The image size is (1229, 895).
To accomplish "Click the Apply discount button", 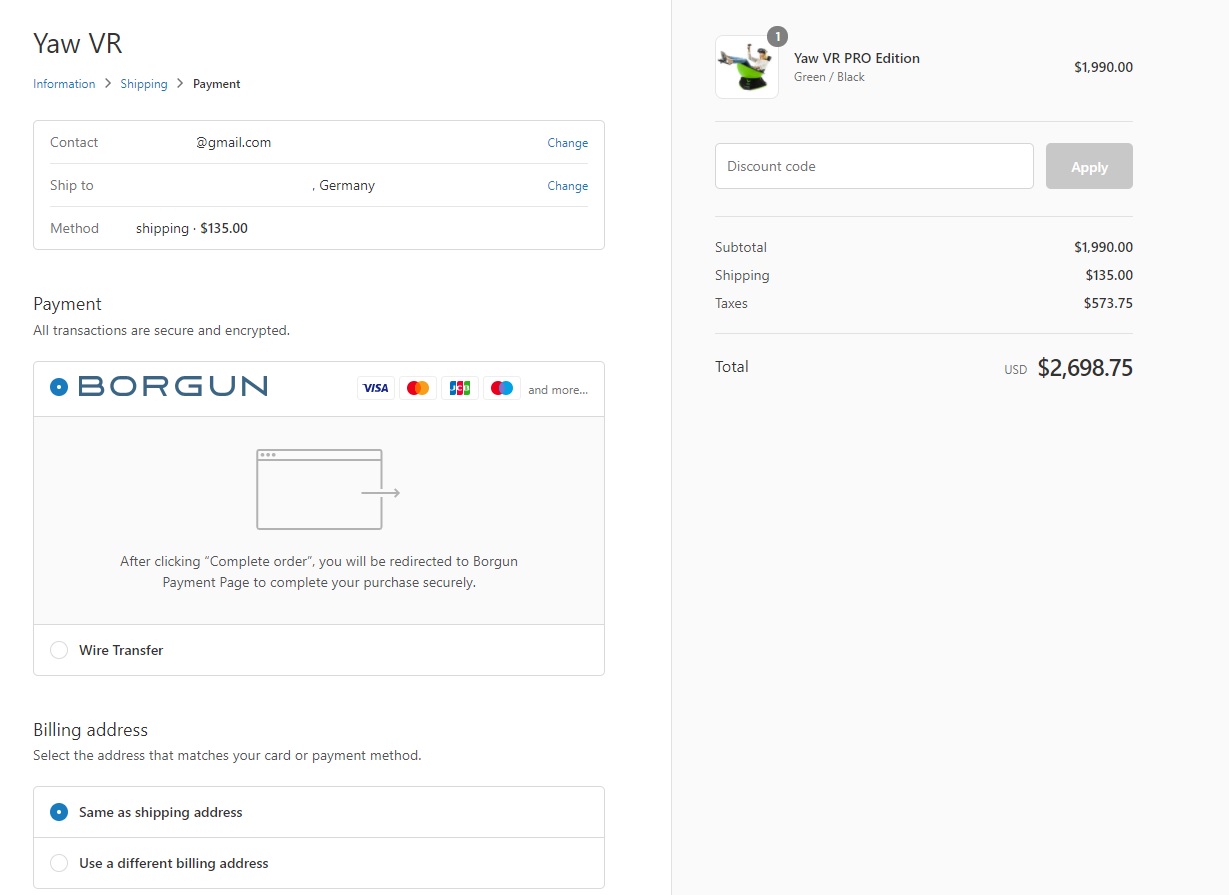I will click(x=1089, y=166).
